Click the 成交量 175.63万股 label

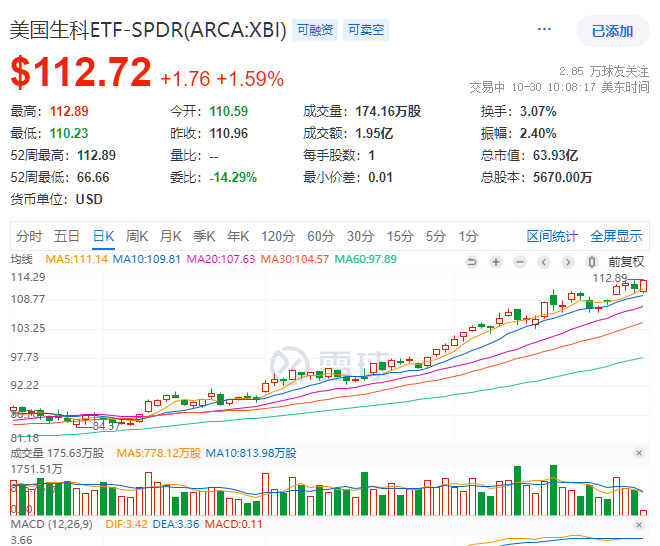pos(57,453)
